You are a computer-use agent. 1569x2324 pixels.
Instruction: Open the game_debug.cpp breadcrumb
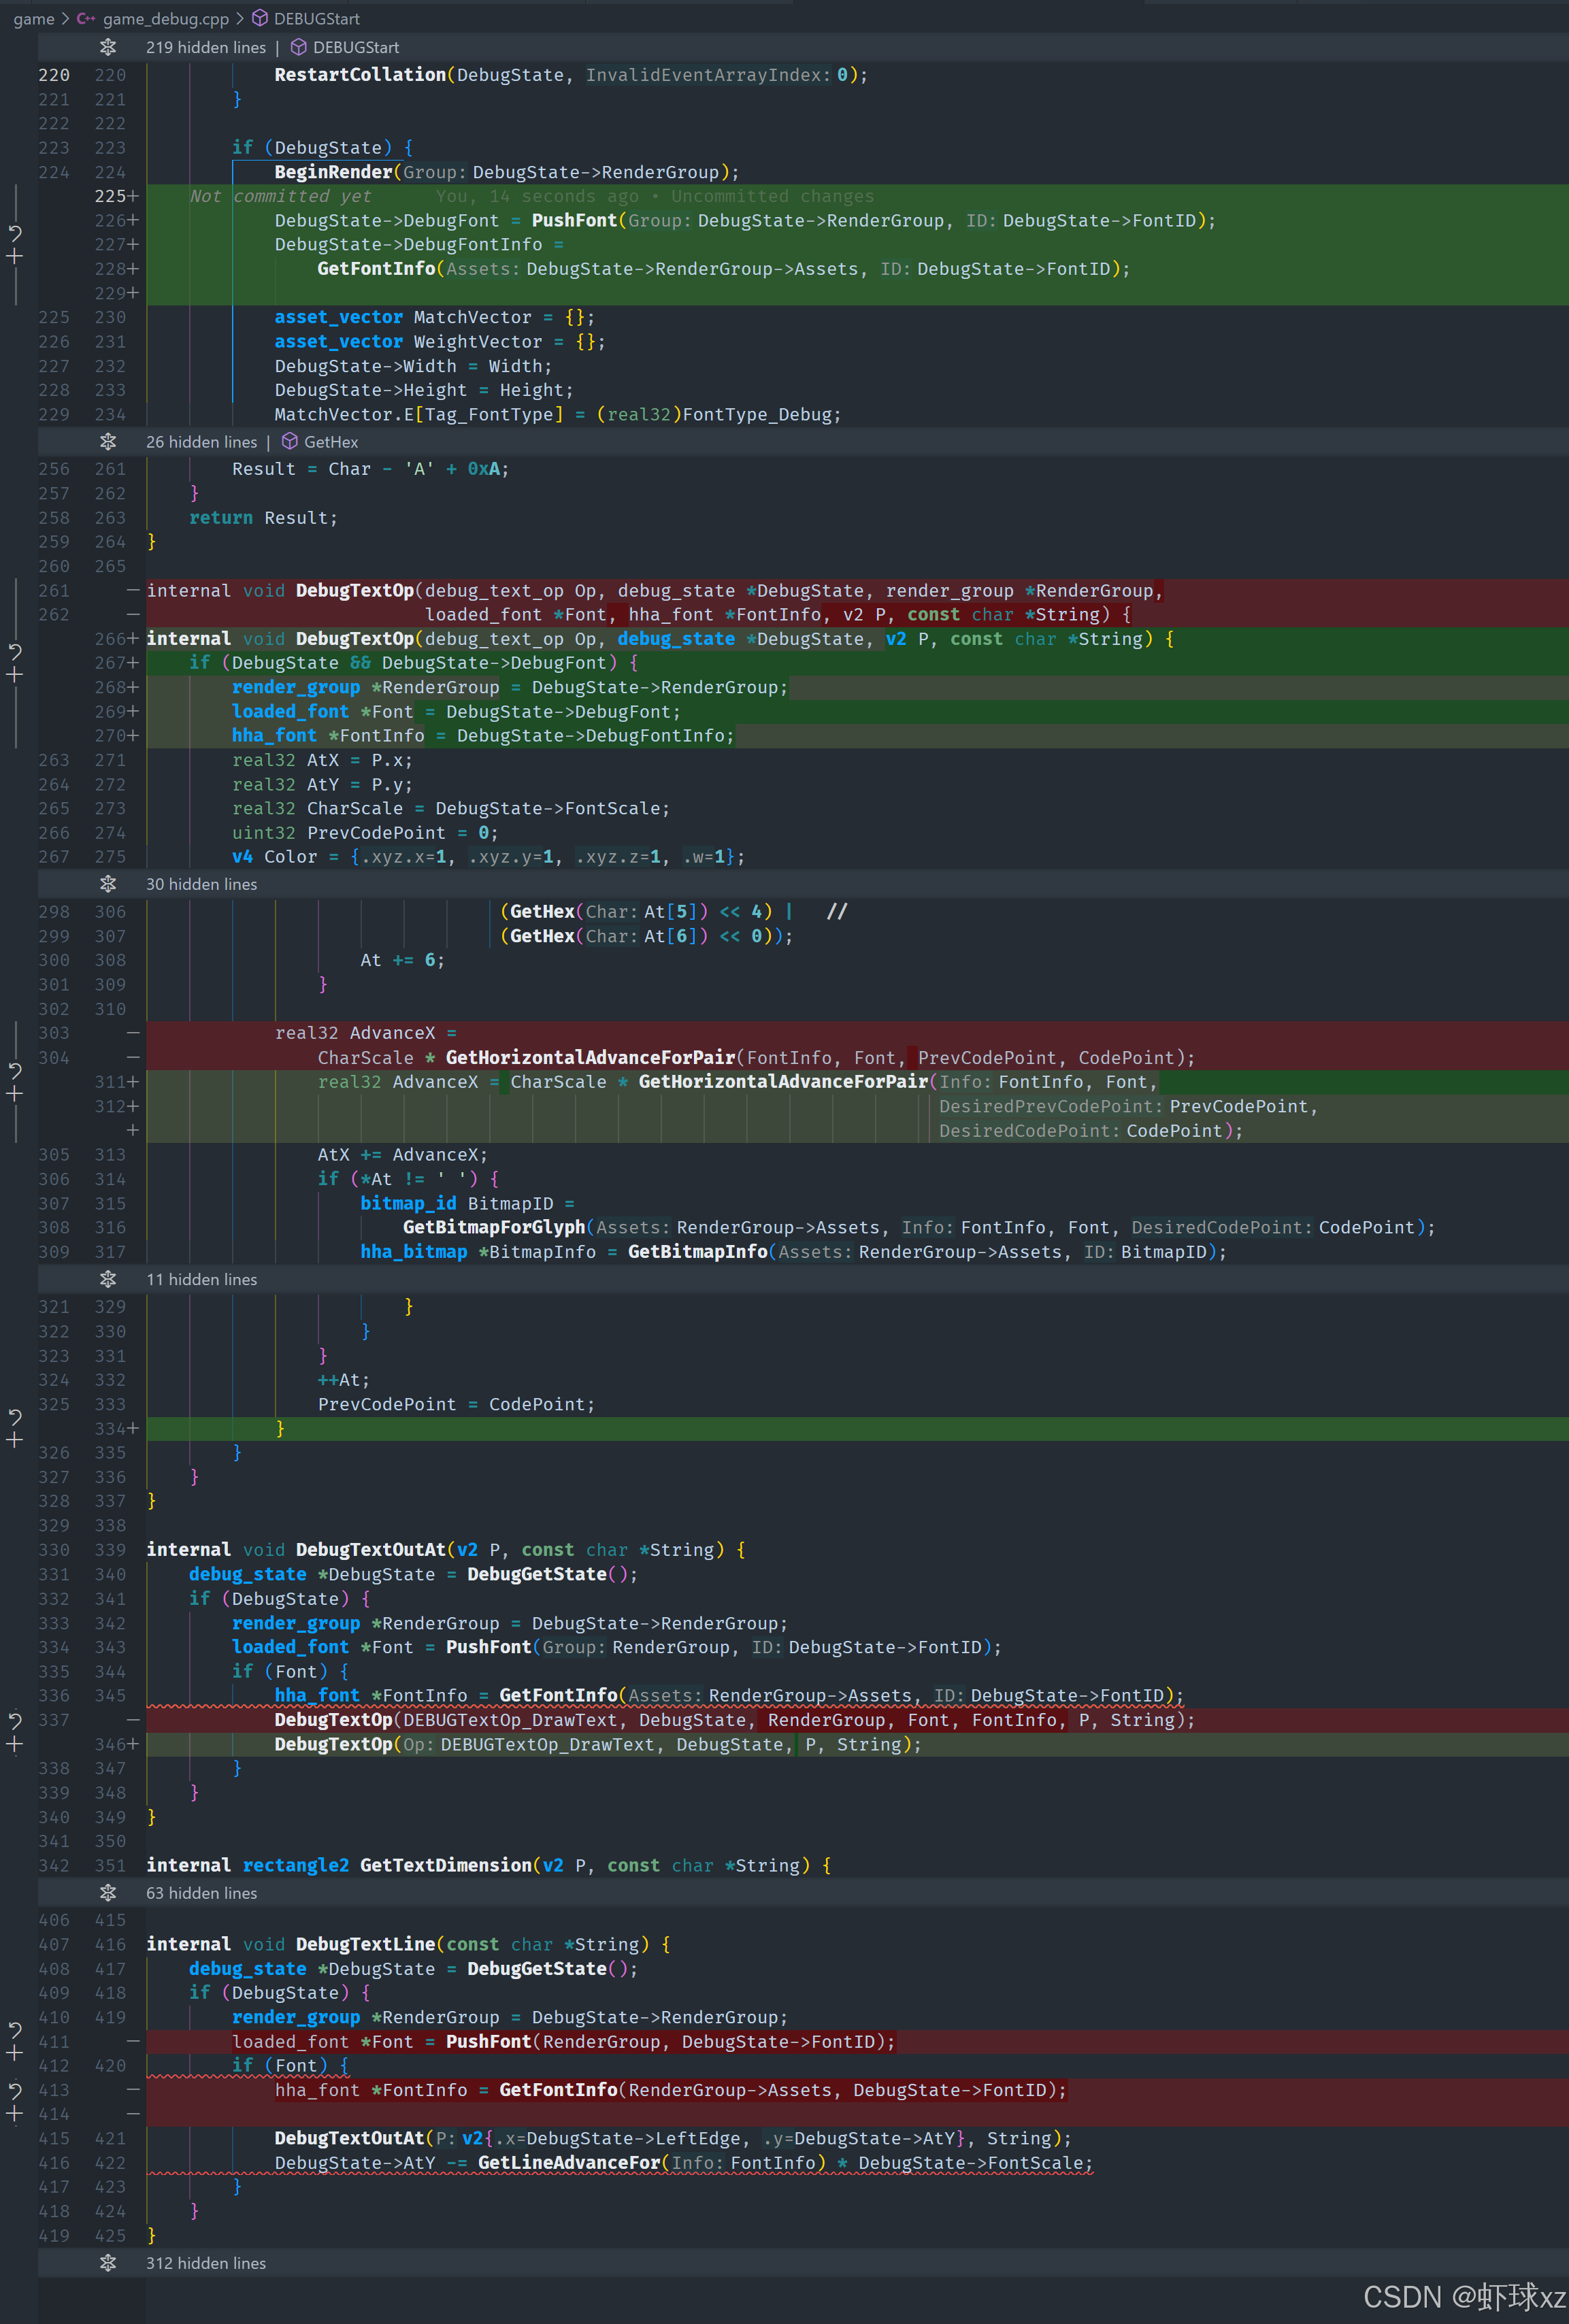click(x=166, y=18)
